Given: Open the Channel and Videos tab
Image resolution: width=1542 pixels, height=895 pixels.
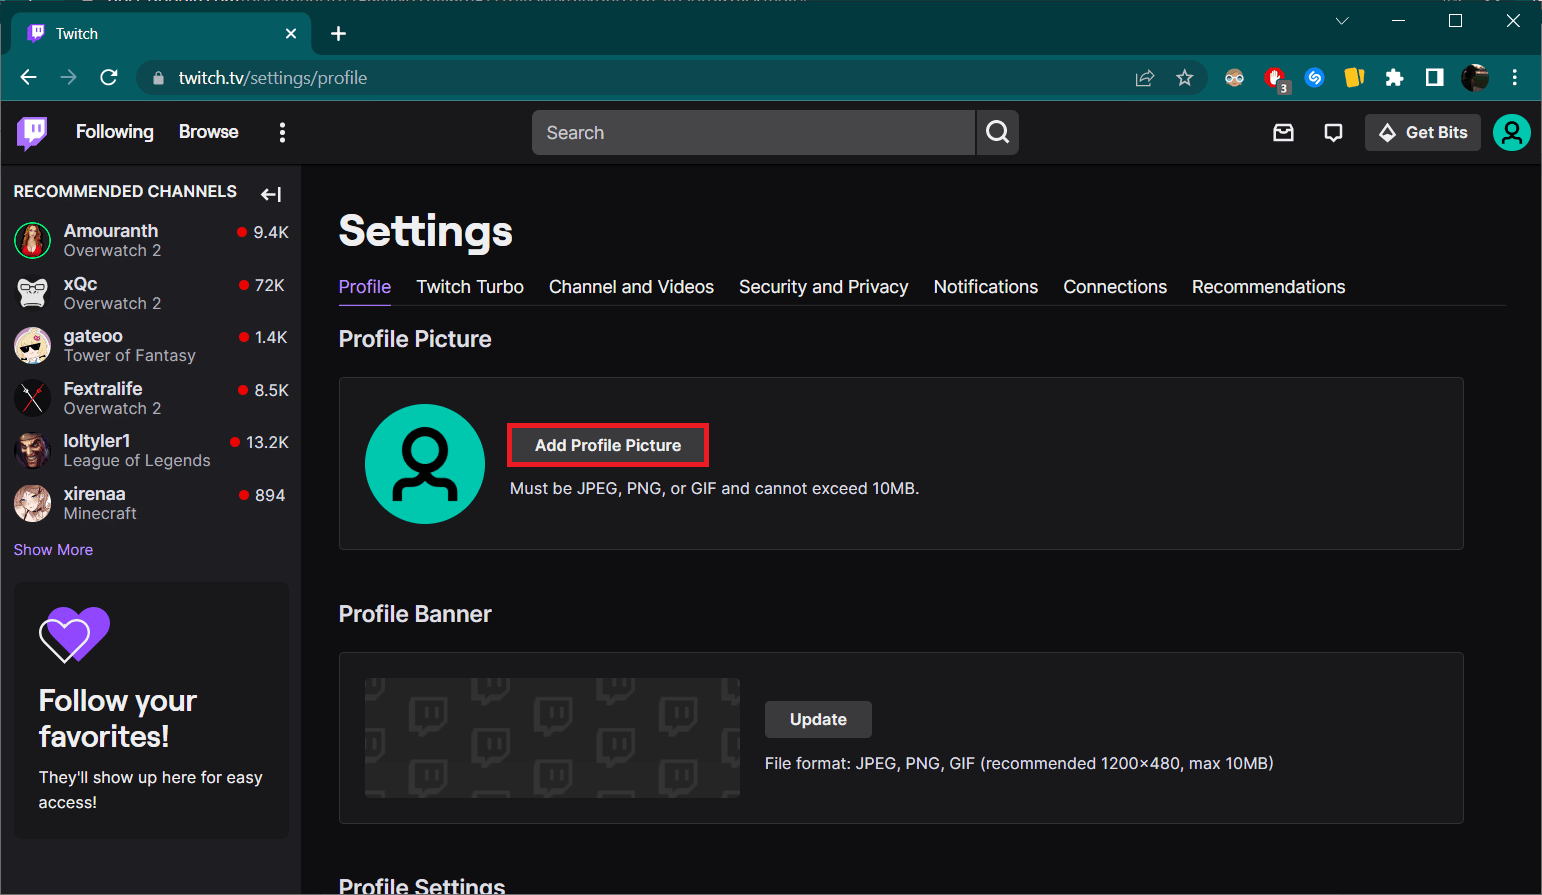Looking at the screenshot, I should [631, 287].
